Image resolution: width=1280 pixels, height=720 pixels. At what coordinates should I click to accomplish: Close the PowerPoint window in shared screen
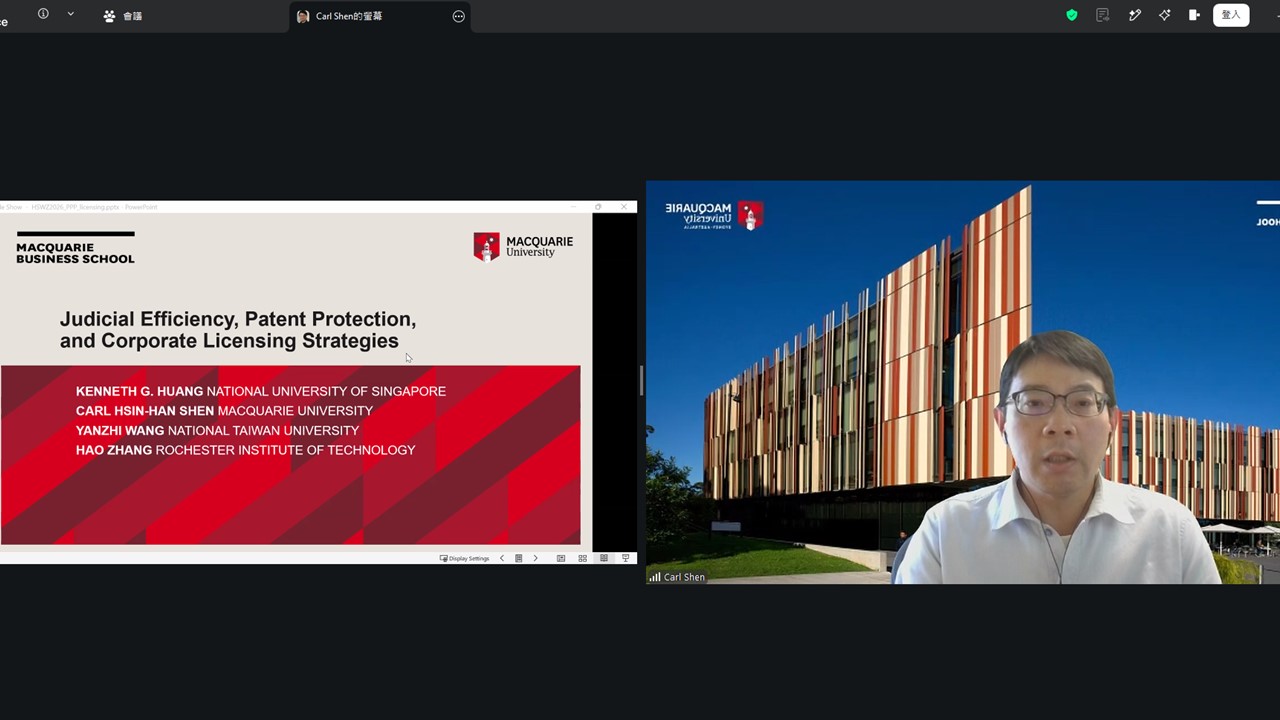[624, 207]
